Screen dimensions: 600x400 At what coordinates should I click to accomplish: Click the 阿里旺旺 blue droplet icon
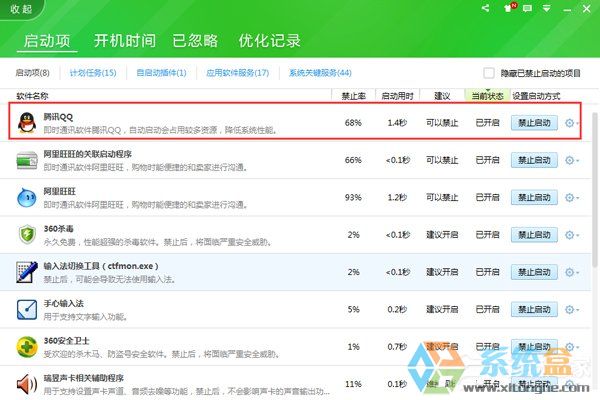pyautogui.click(x=27, y=198)
